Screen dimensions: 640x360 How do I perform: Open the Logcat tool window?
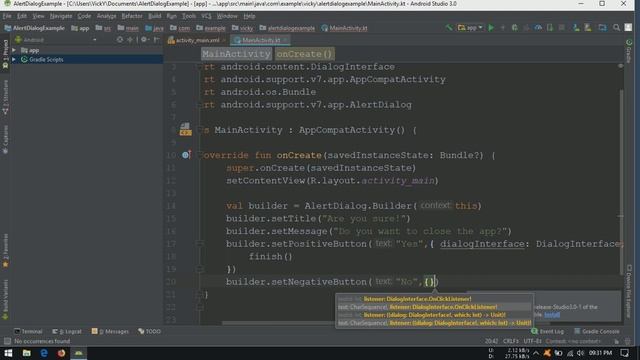67,331
